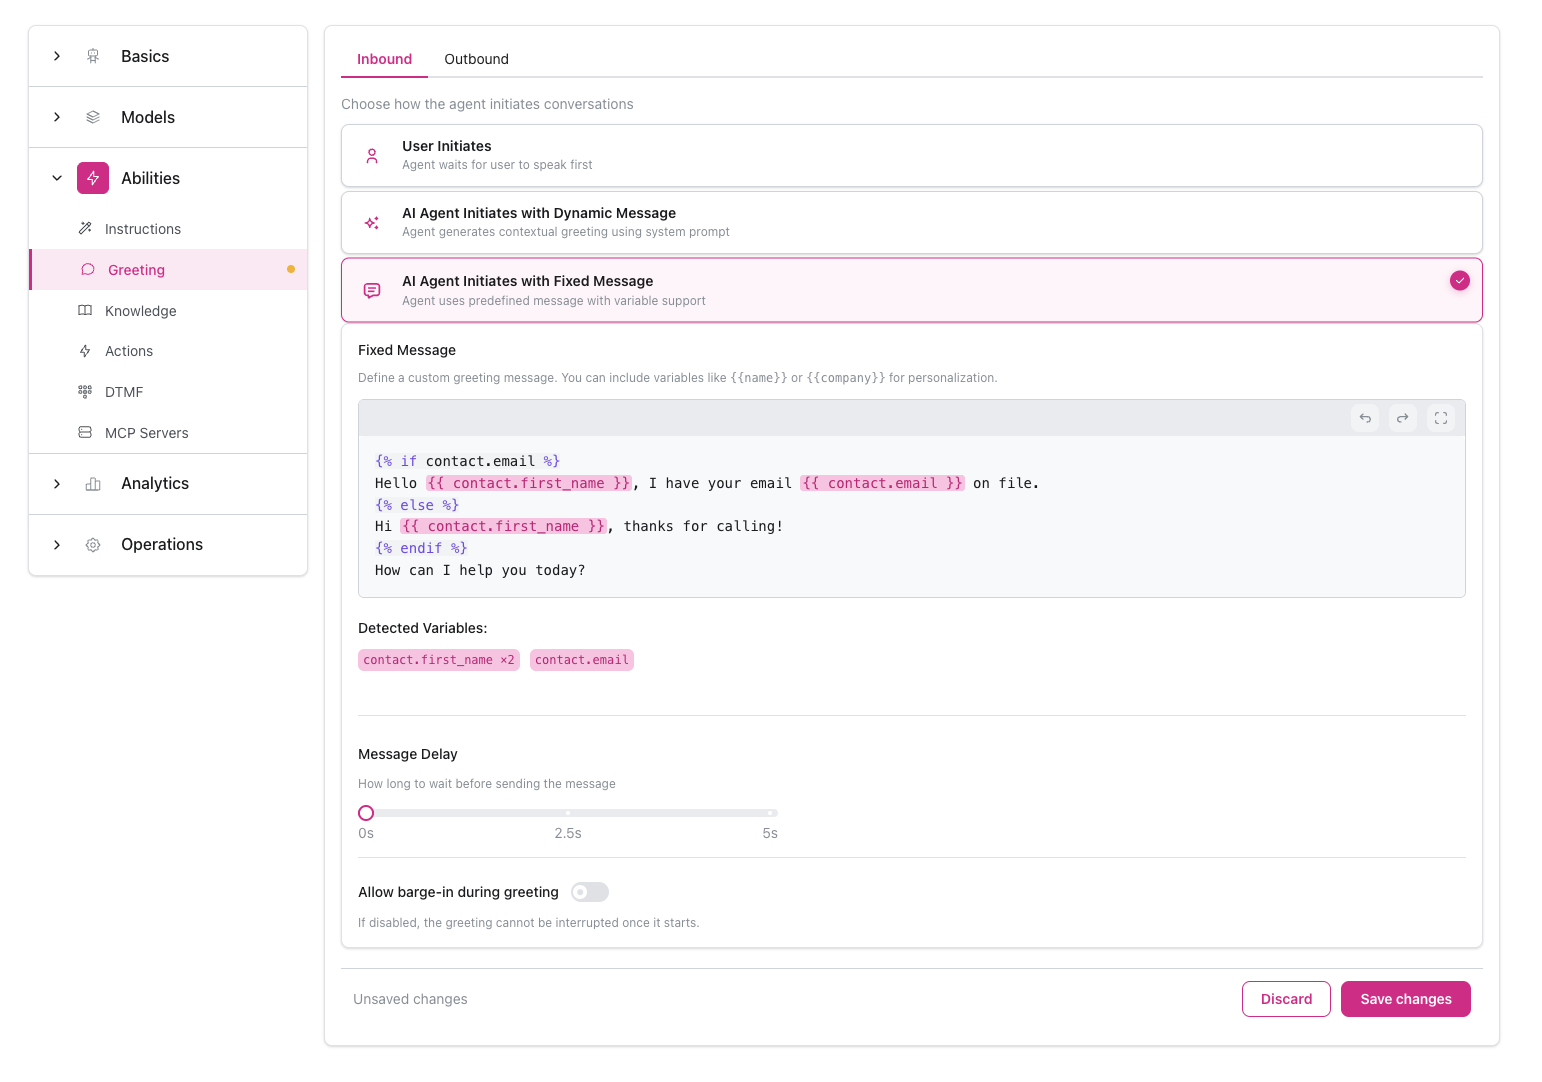Expand the Basics section

pos(57,56)
